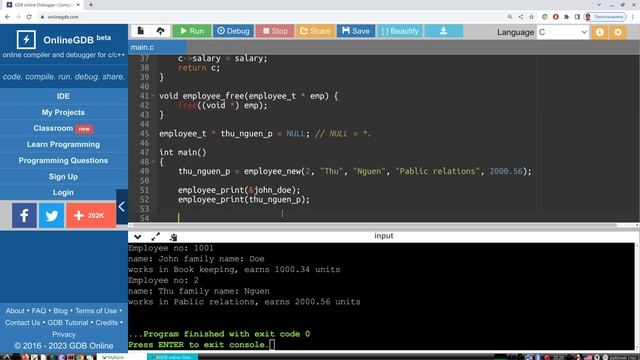Open Learn Programming in sidebar
This screenshot has width=640, height=360.
click(63, 144)
